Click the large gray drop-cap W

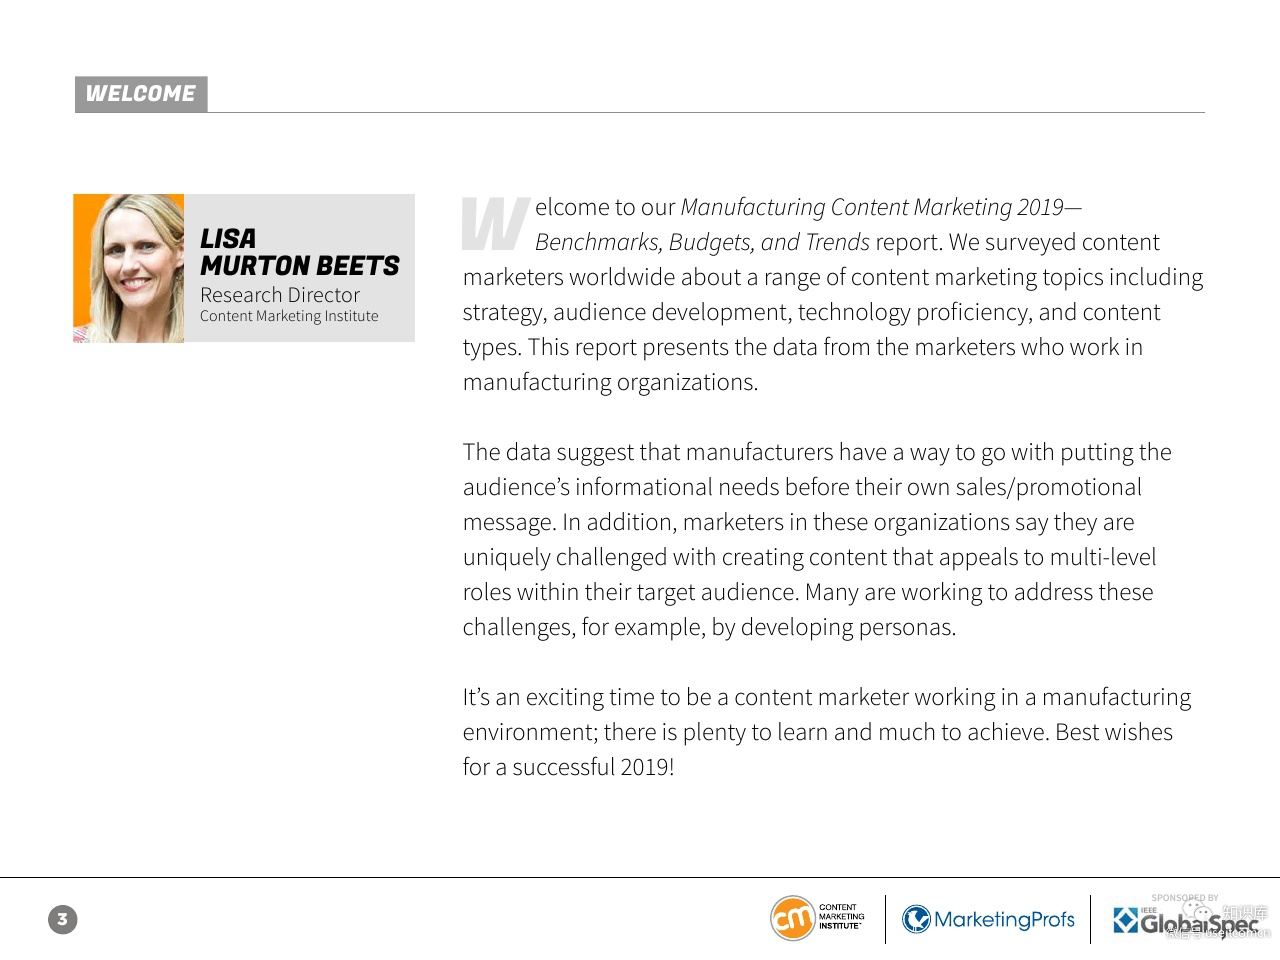(494, 224)
